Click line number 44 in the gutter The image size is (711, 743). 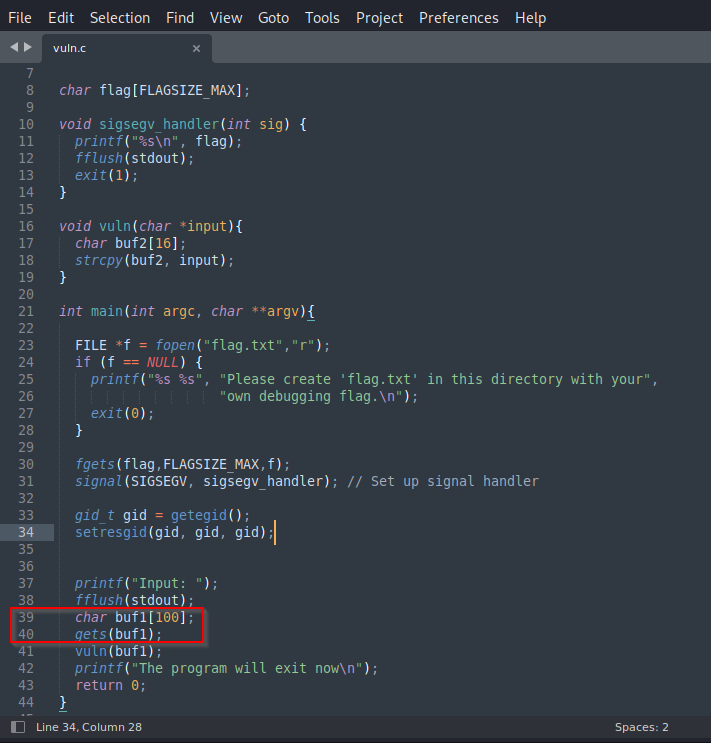tap(26, 702)
